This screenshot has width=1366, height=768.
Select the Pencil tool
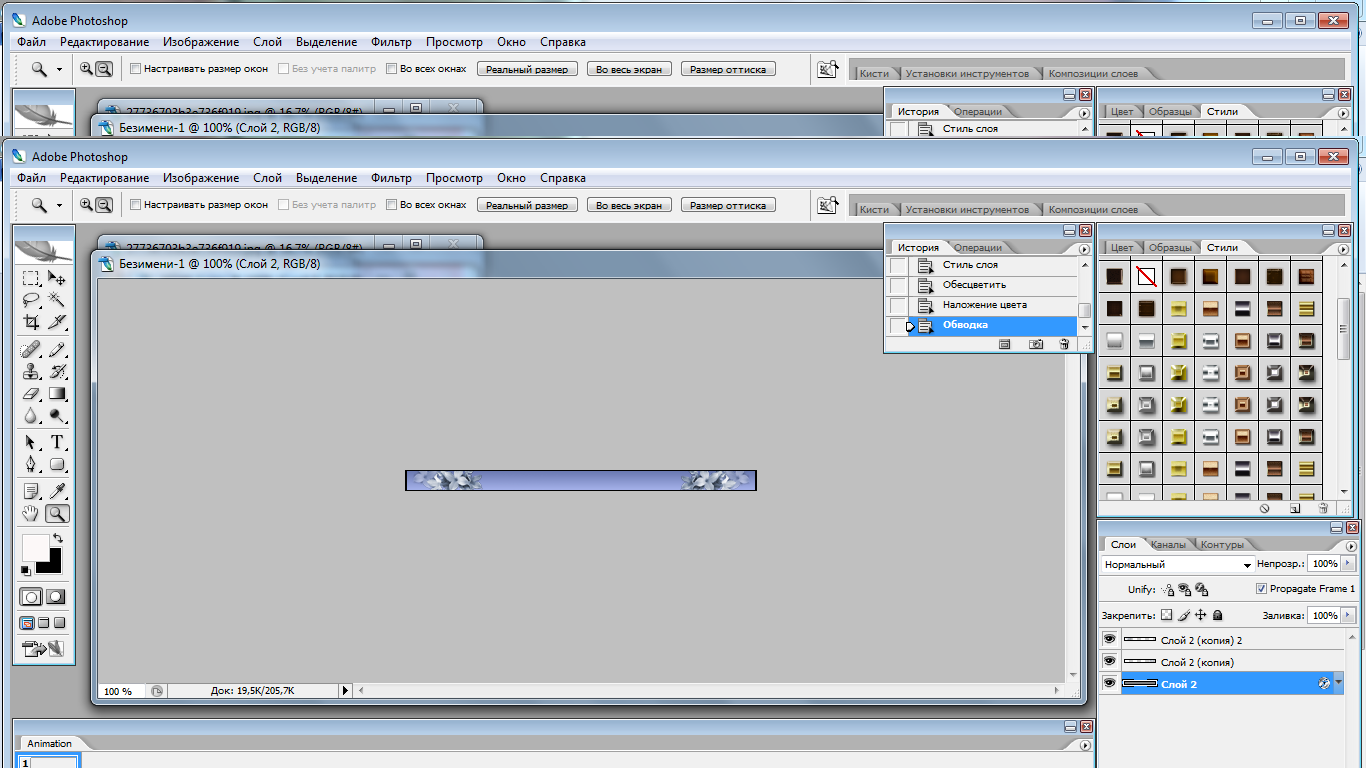point(57,349)
